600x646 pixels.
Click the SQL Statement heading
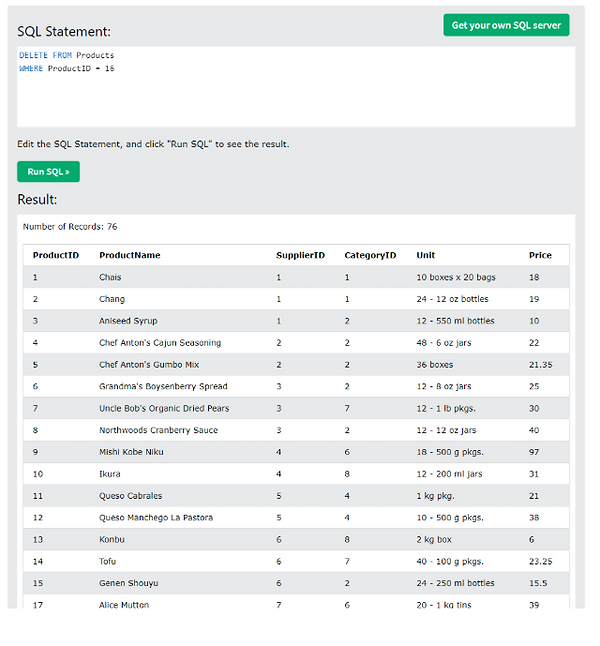coord(64,31)
